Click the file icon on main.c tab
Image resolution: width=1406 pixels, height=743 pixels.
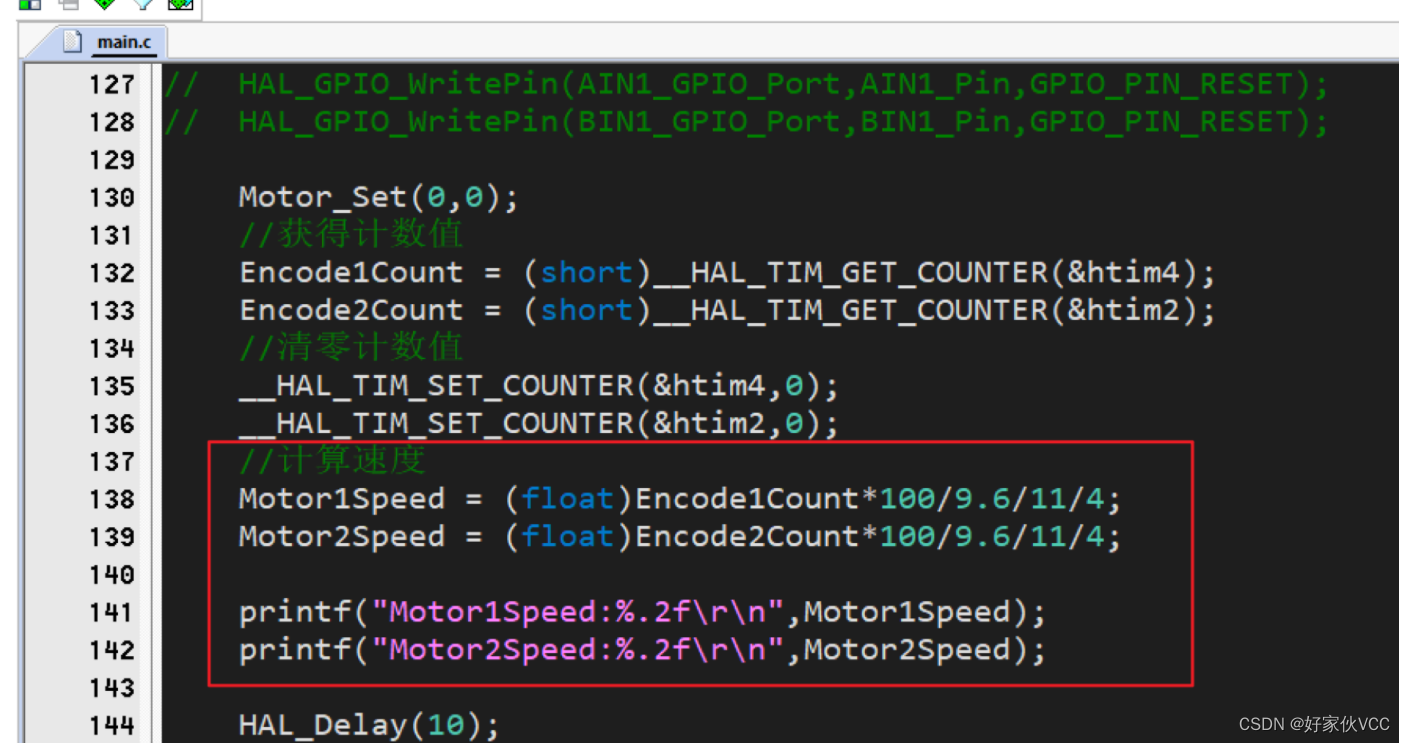(72, 42)
